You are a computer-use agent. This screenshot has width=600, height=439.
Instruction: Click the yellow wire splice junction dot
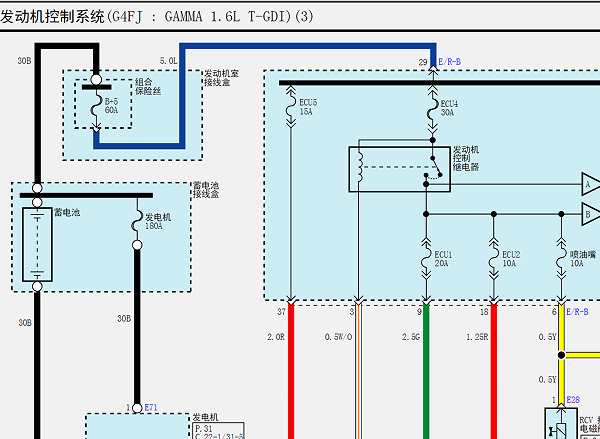561,355
